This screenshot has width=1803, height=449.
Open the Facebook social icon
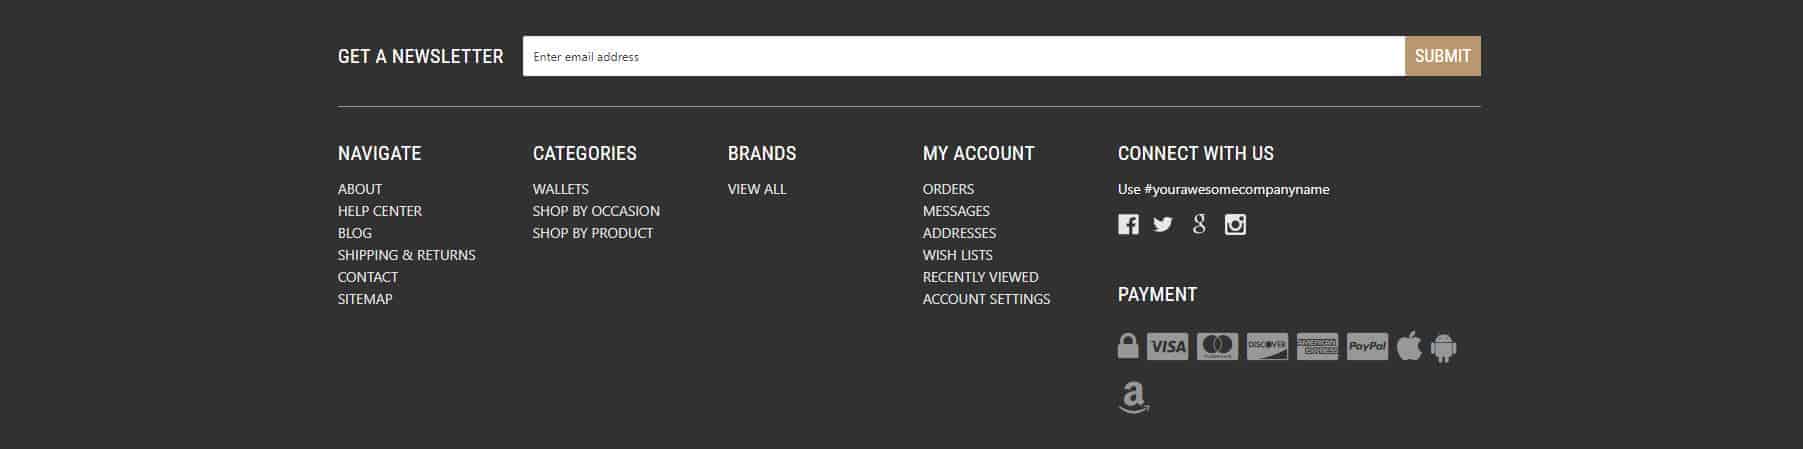tap(1128, 224)
